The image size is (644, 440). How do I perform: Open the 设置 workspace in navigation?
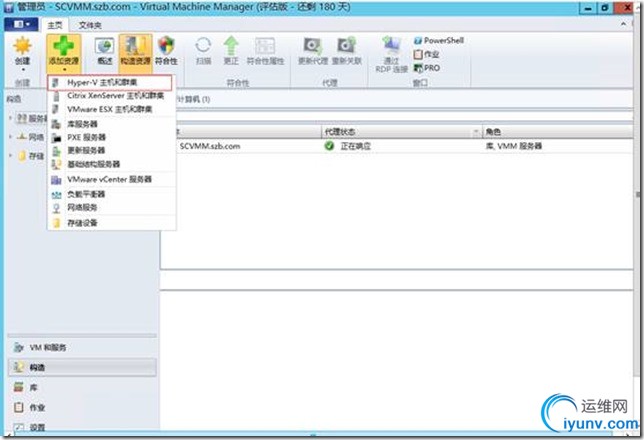tap(82, 427)
